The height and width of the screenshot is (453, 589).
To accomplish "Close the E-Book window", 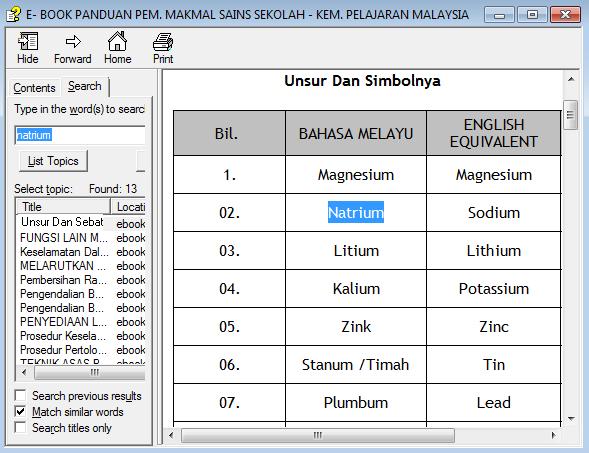I will (565, 15).
